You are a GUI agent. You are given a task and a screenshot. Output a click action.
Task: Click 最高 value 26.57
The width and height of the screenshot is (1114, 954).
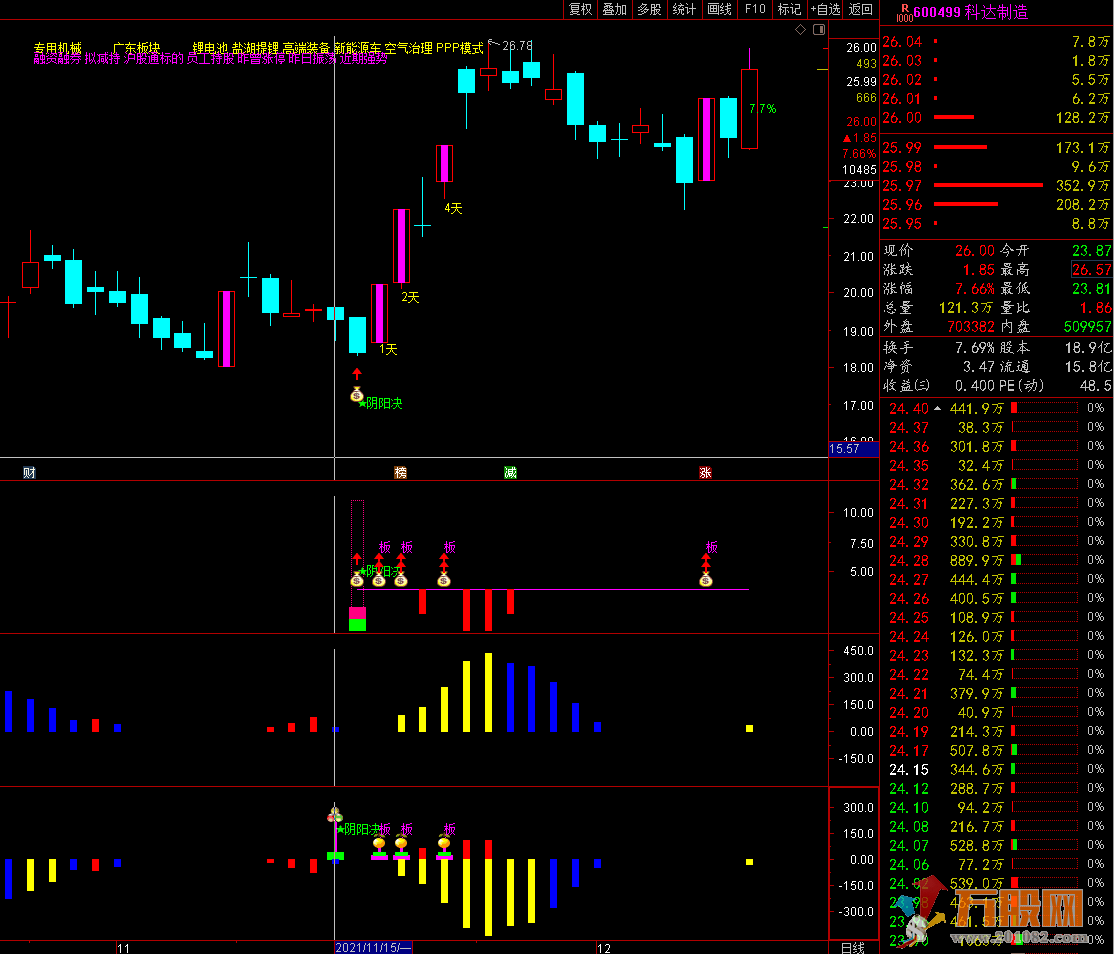pyautogui.click(x=1091, y=269)
